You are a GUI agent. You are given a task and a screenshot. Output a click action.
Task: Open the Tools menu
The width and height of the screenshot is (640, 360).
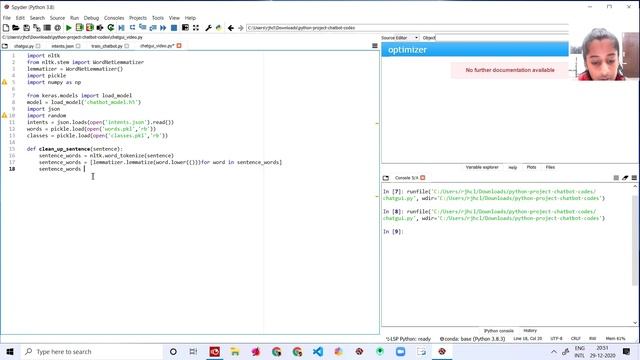tap(158, 18)
